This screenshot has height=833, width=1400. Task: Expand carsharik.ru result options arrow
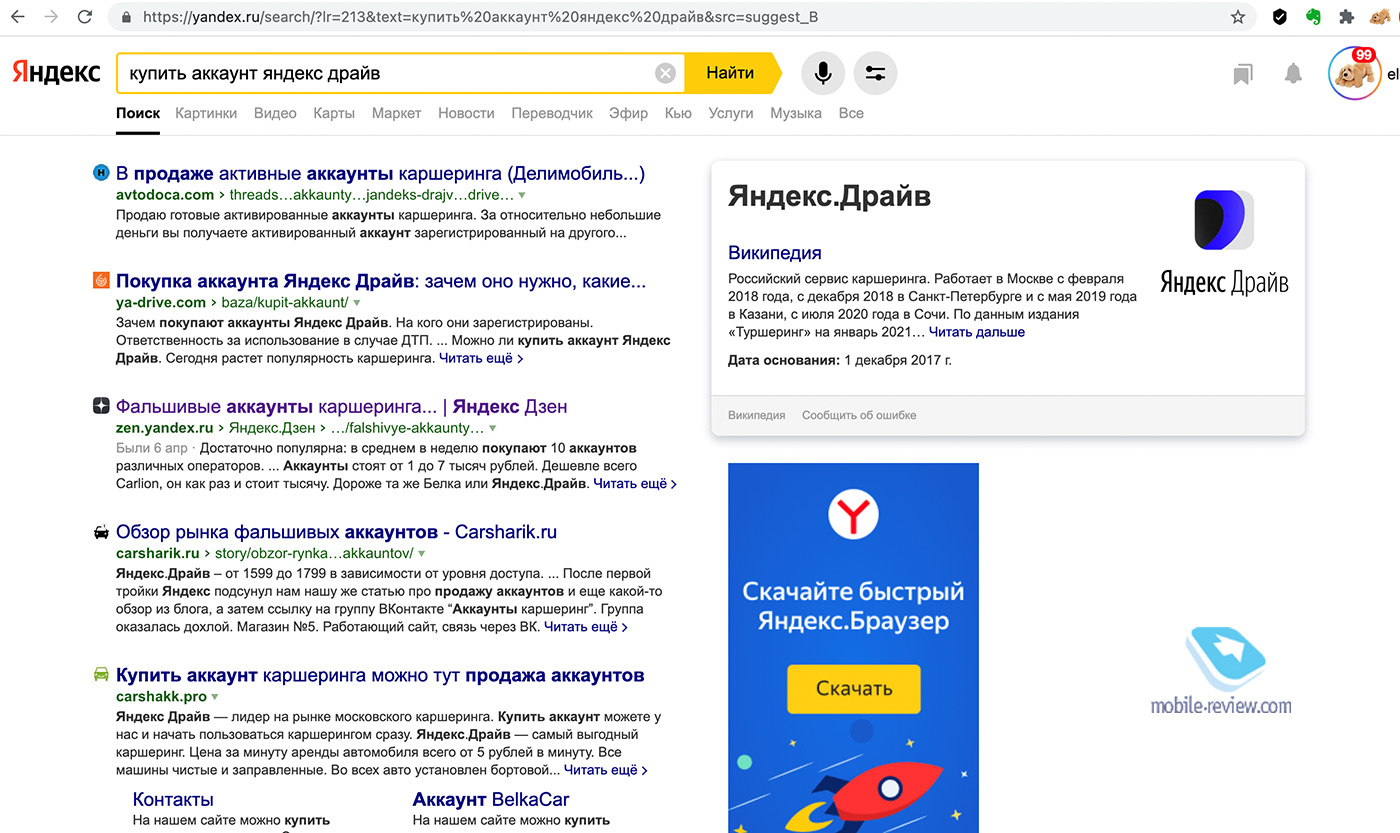click(x=422, y=553)
